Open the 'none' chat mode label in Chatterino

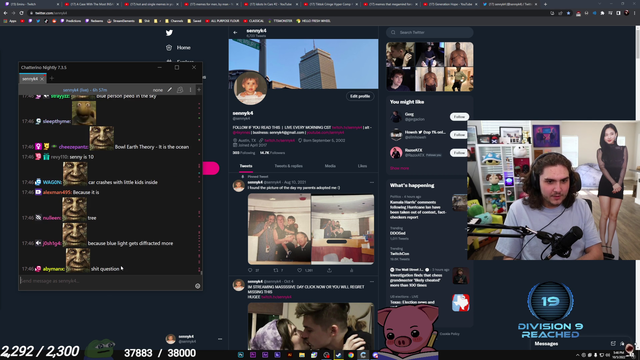coord(158,90)
